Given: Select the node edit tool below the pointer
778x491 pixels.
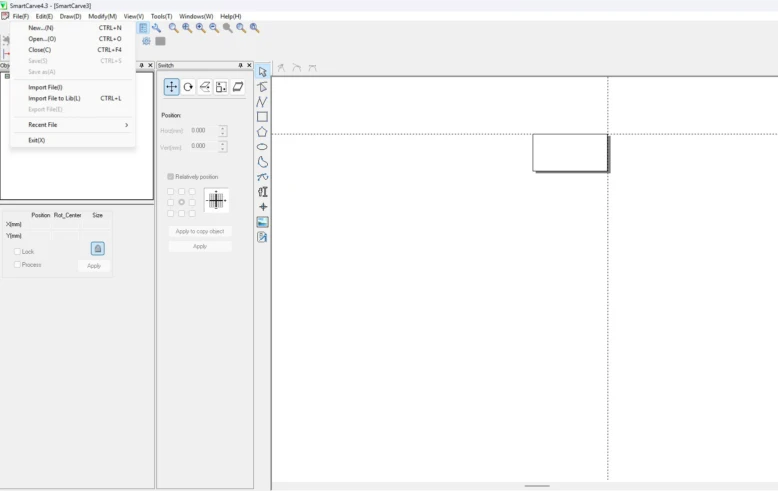Looking at the screenshot, I should tap(262, 87).
